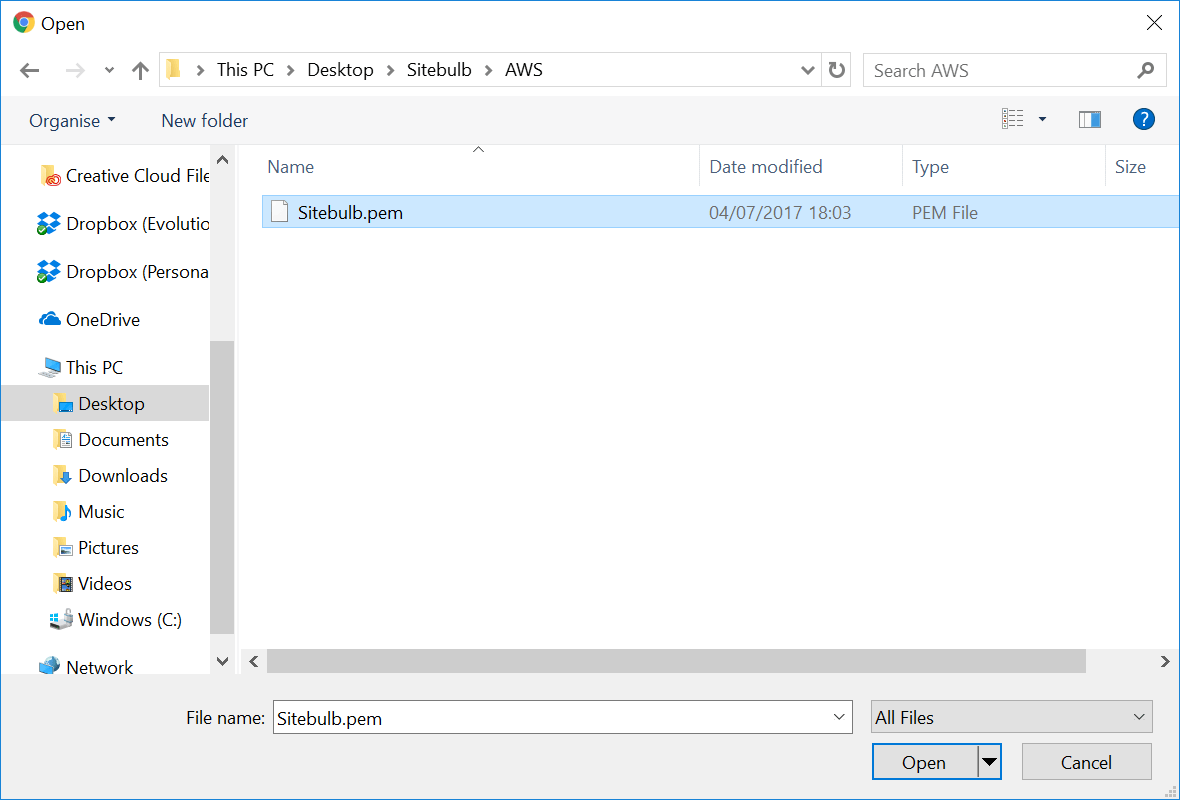Open Network in the sidebar
The height and width of the screenshot is (800, 1180).
tap(86, 668)
